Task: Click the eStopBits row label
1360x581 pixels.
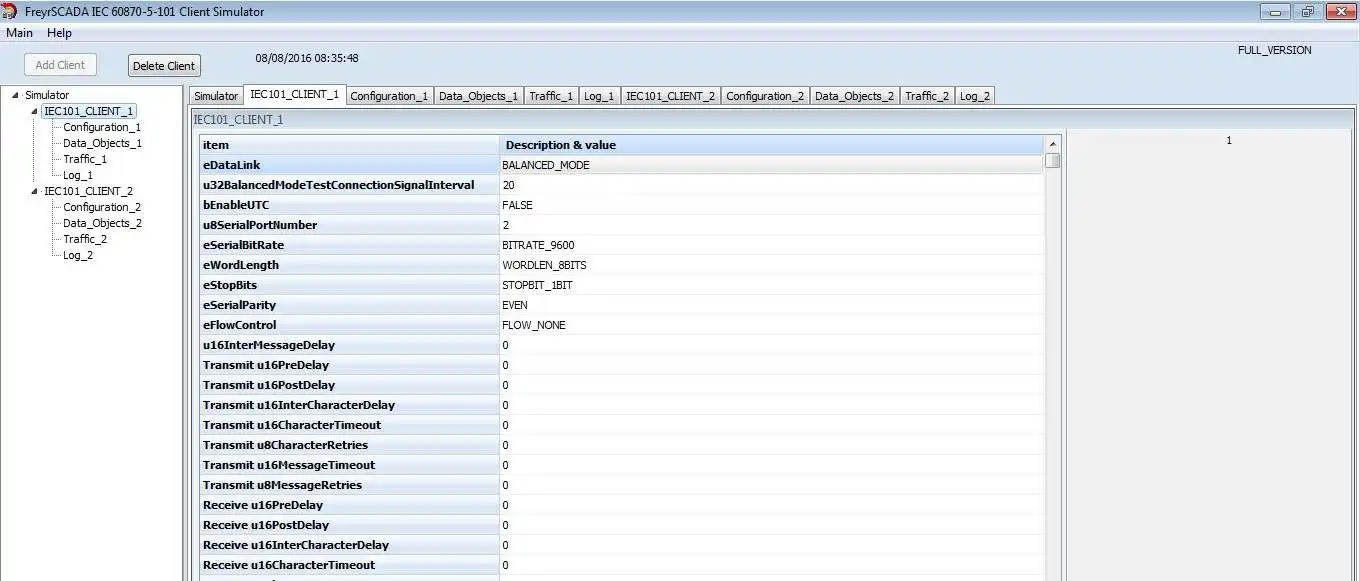Action: point(349,285)
